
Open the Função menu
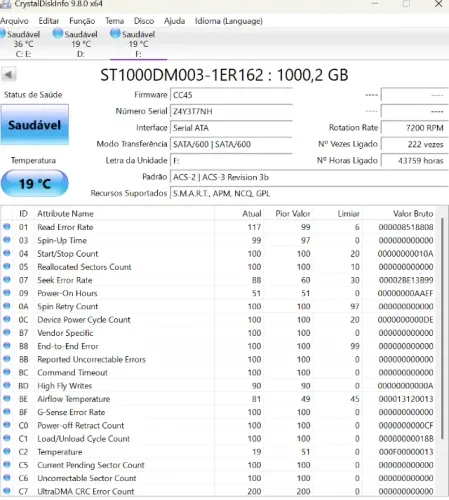click(x=82, y=21)
